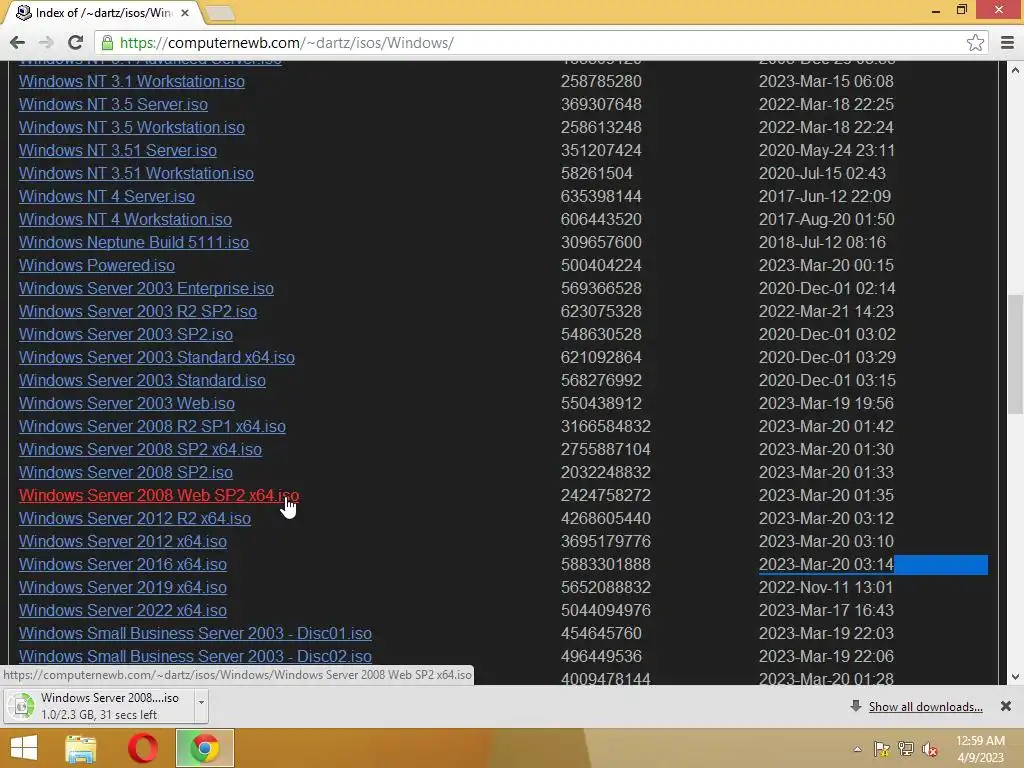Download Windows Server 2003 Standard x64.iso
The width and height of the screenshot is (1024, 768).
coord(157,357)
